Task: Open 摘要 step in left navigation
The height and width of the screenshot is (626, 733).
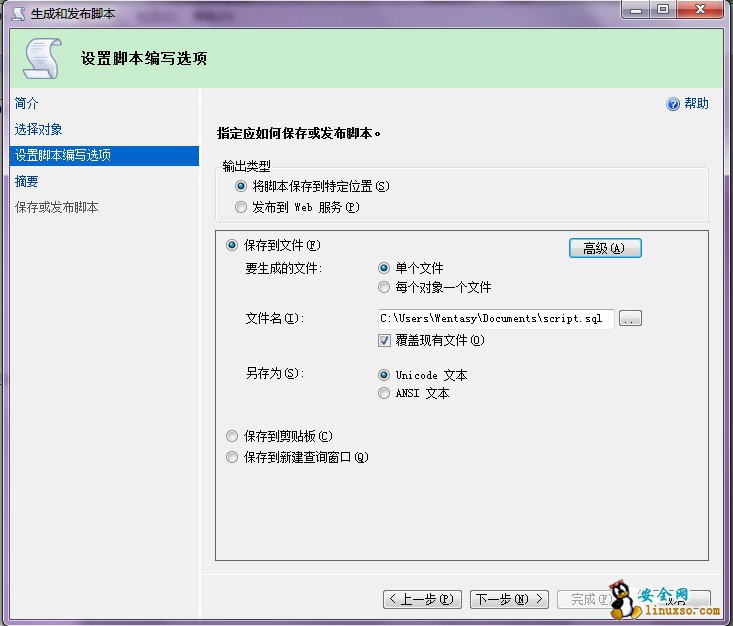Action: pyautogui.click(x=27, y=181)
